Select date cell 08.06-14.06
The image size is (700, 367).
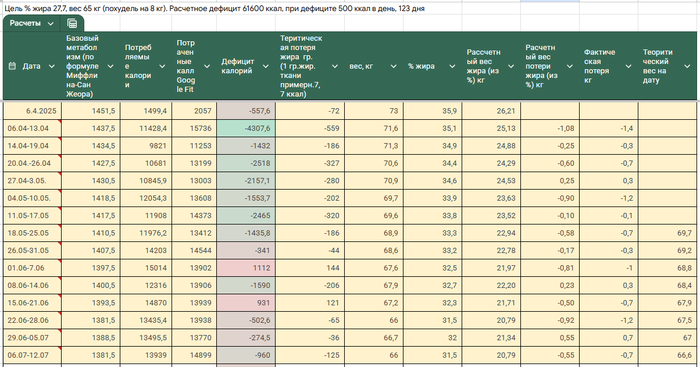pos(33,285)
